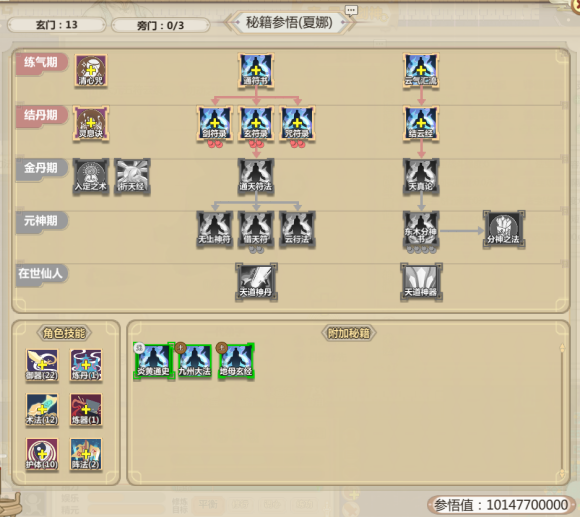Open the 剑符录 skill node

pyautogui.click(x=215, y=123)
